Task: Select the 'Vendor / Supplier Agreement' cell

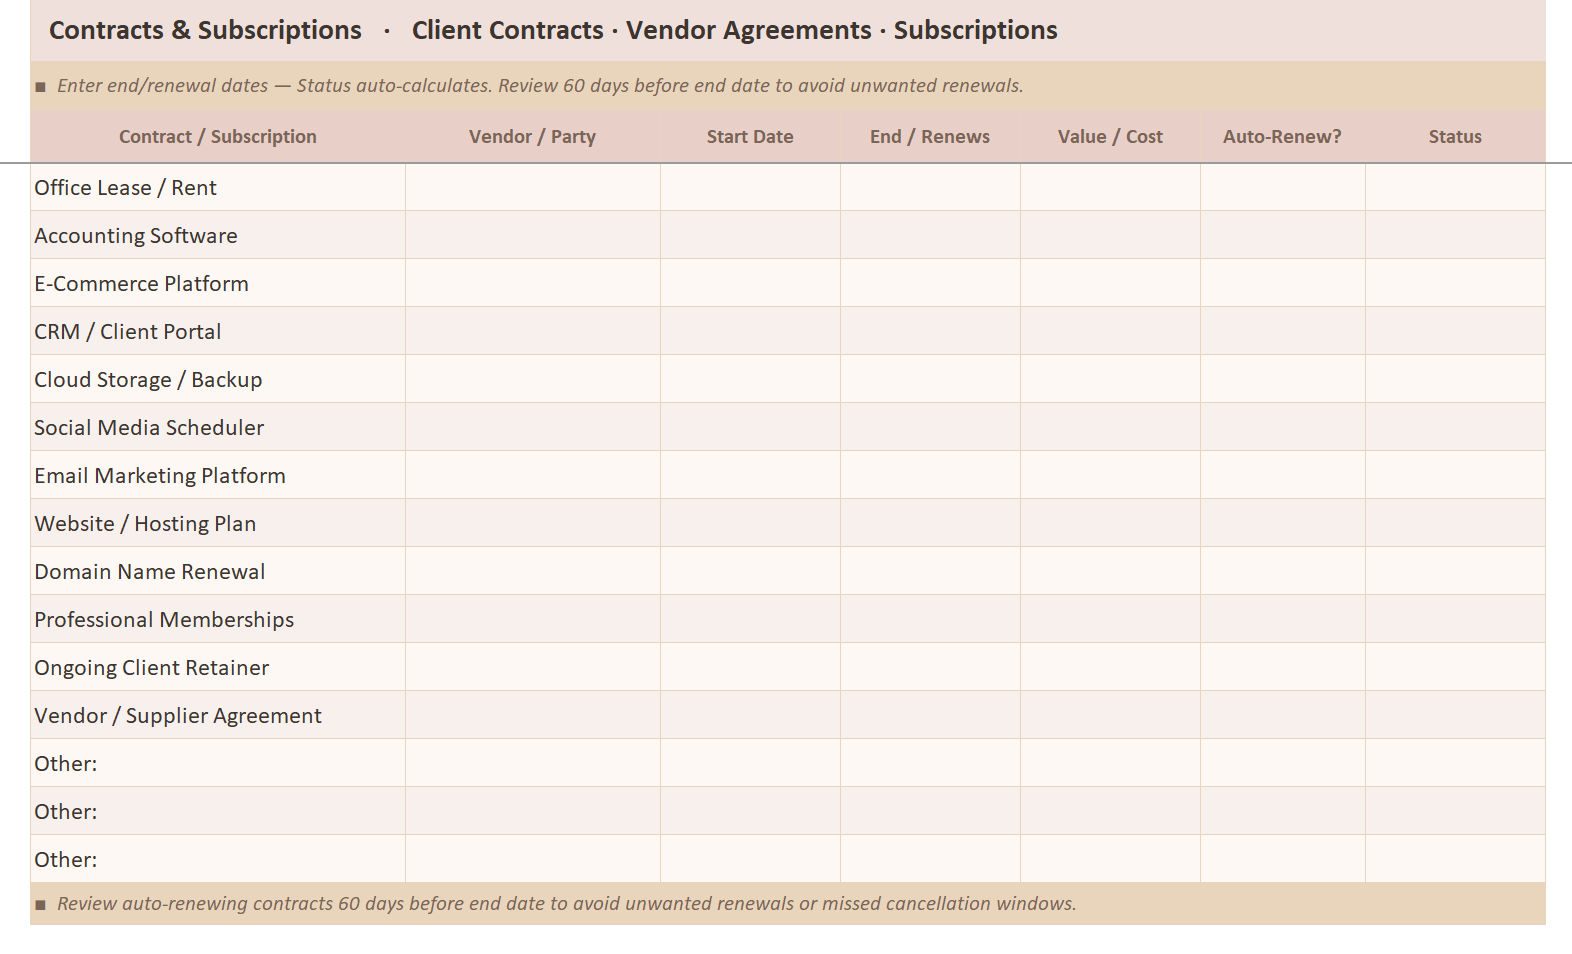Action: 218,715
